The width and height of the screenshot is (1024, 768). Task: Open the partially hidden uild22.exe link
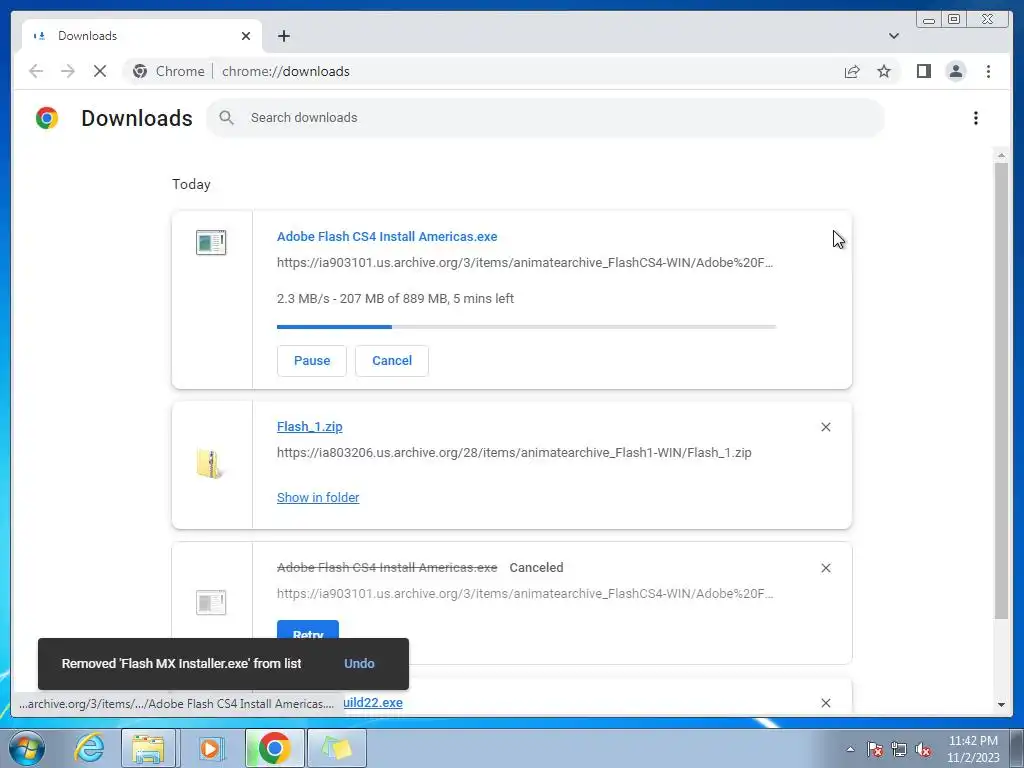tap(373, 703)
